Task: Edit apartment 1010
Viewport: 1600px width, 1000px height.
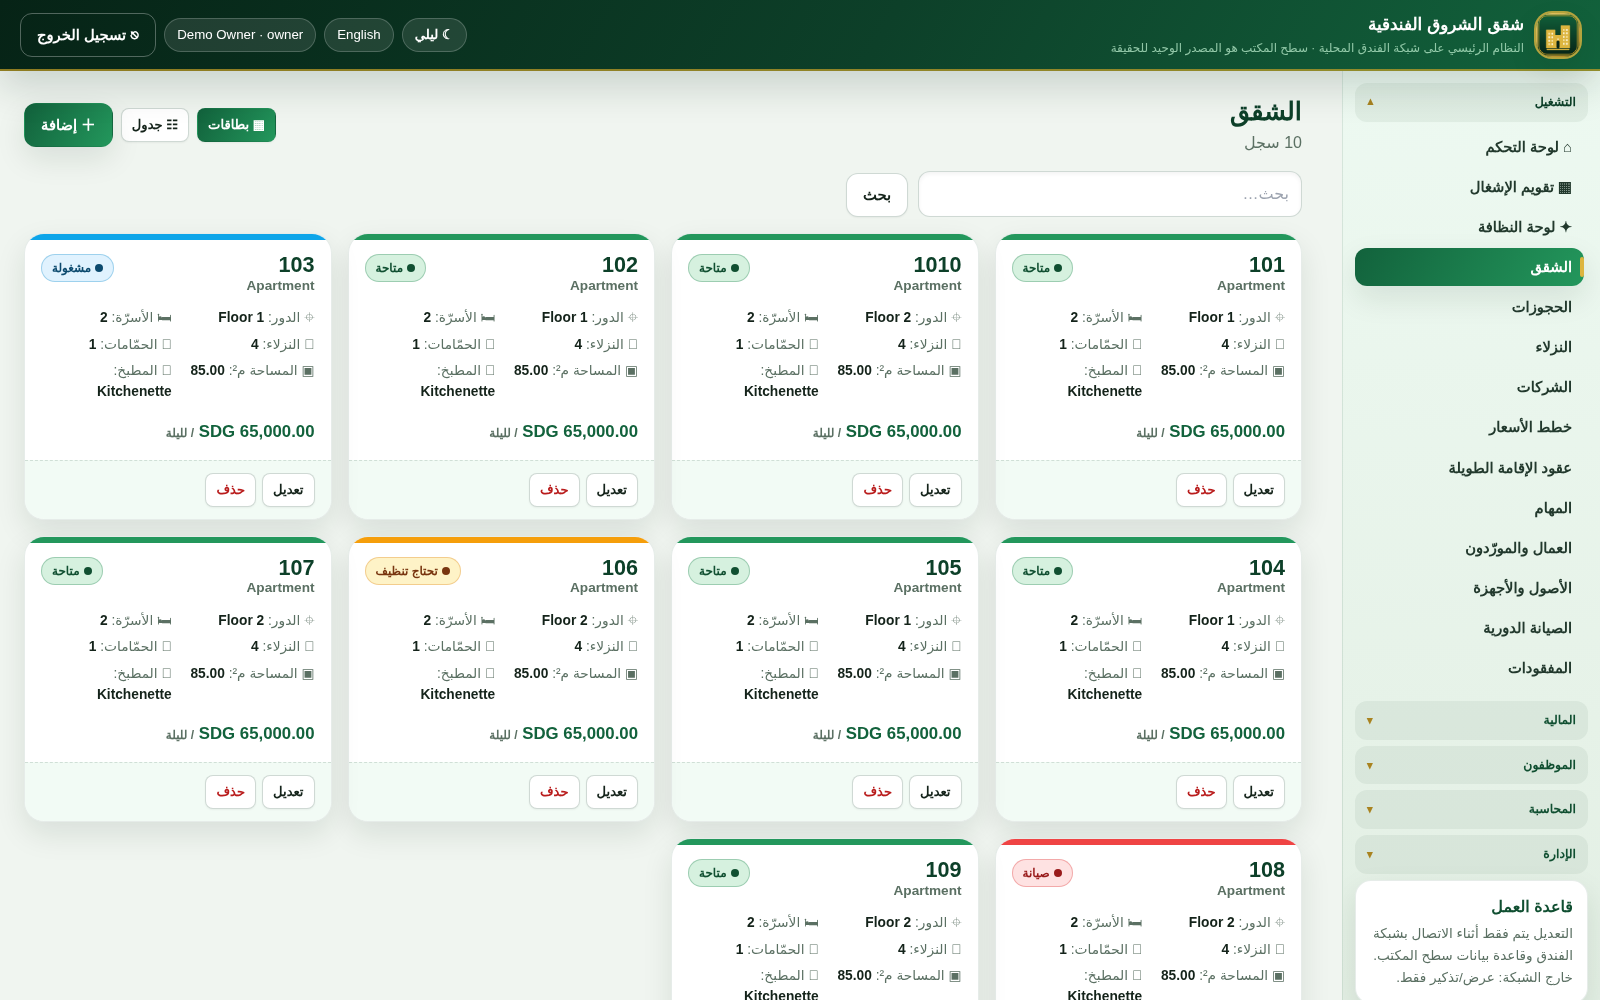Action: point(935,490)
